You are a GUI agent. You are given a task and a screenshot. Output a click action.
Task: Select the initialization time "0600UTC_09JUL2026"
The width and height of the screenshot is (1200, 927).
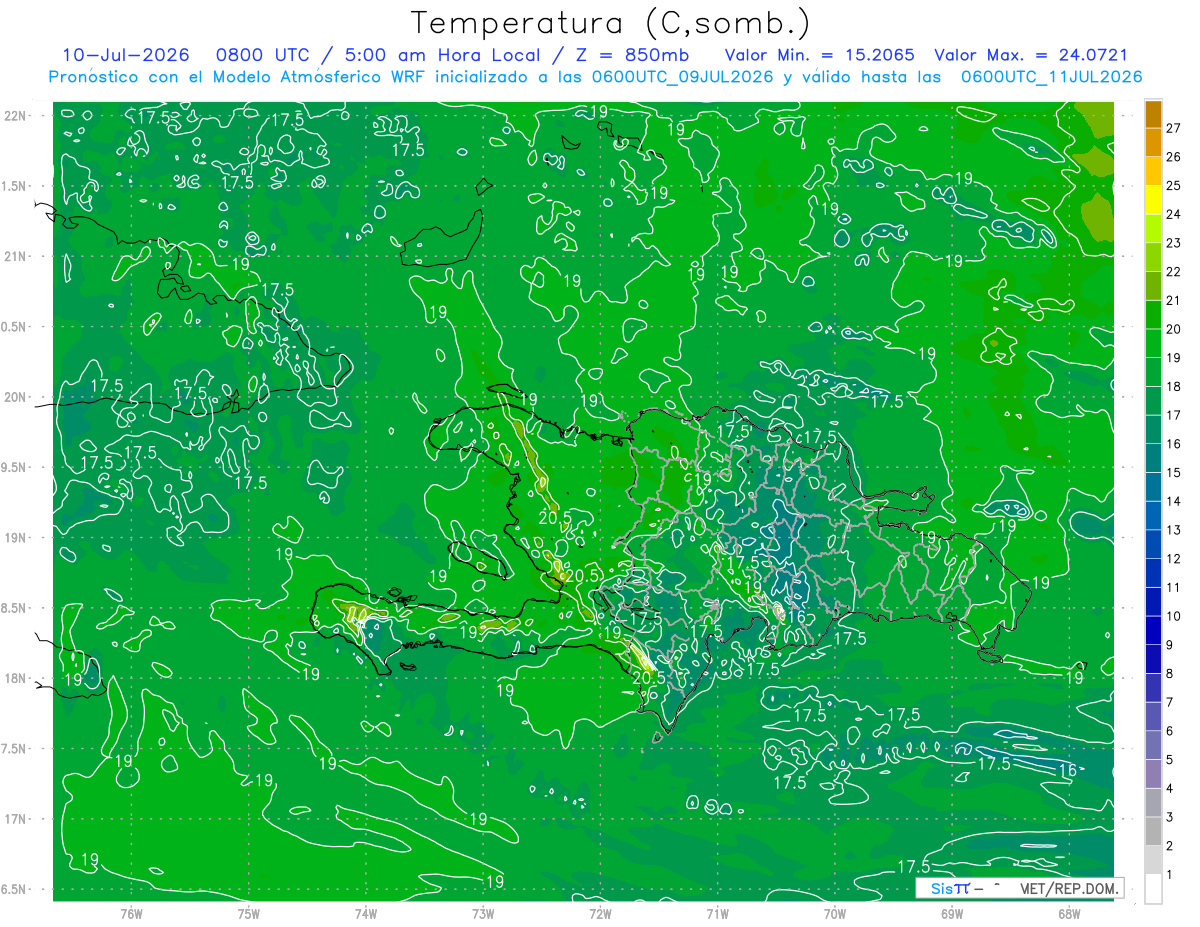click(682, 77)
